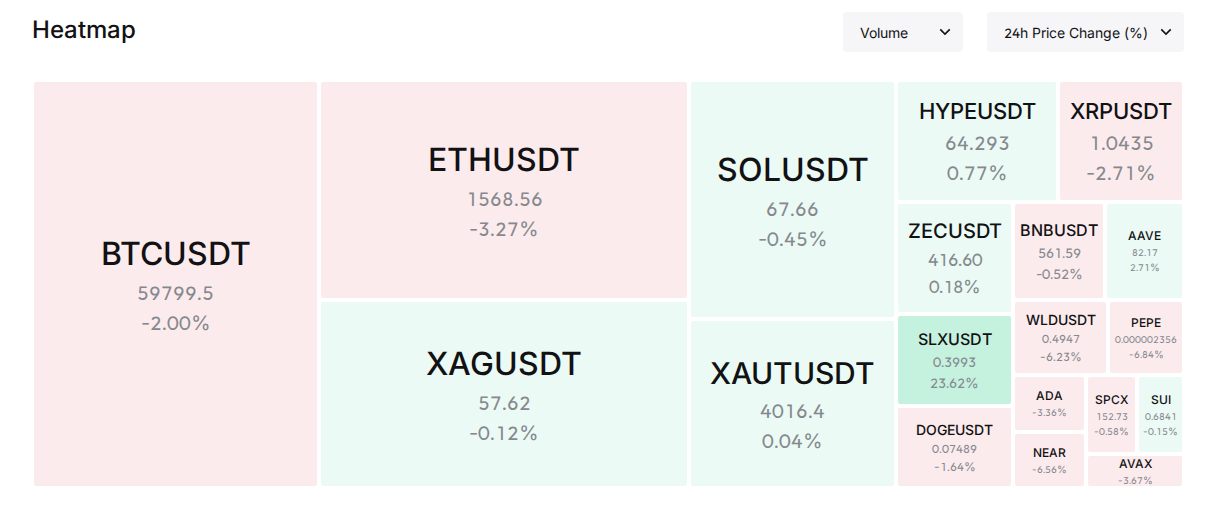
Task: Open the XAGUSDT tile
Action: (504, 394)
